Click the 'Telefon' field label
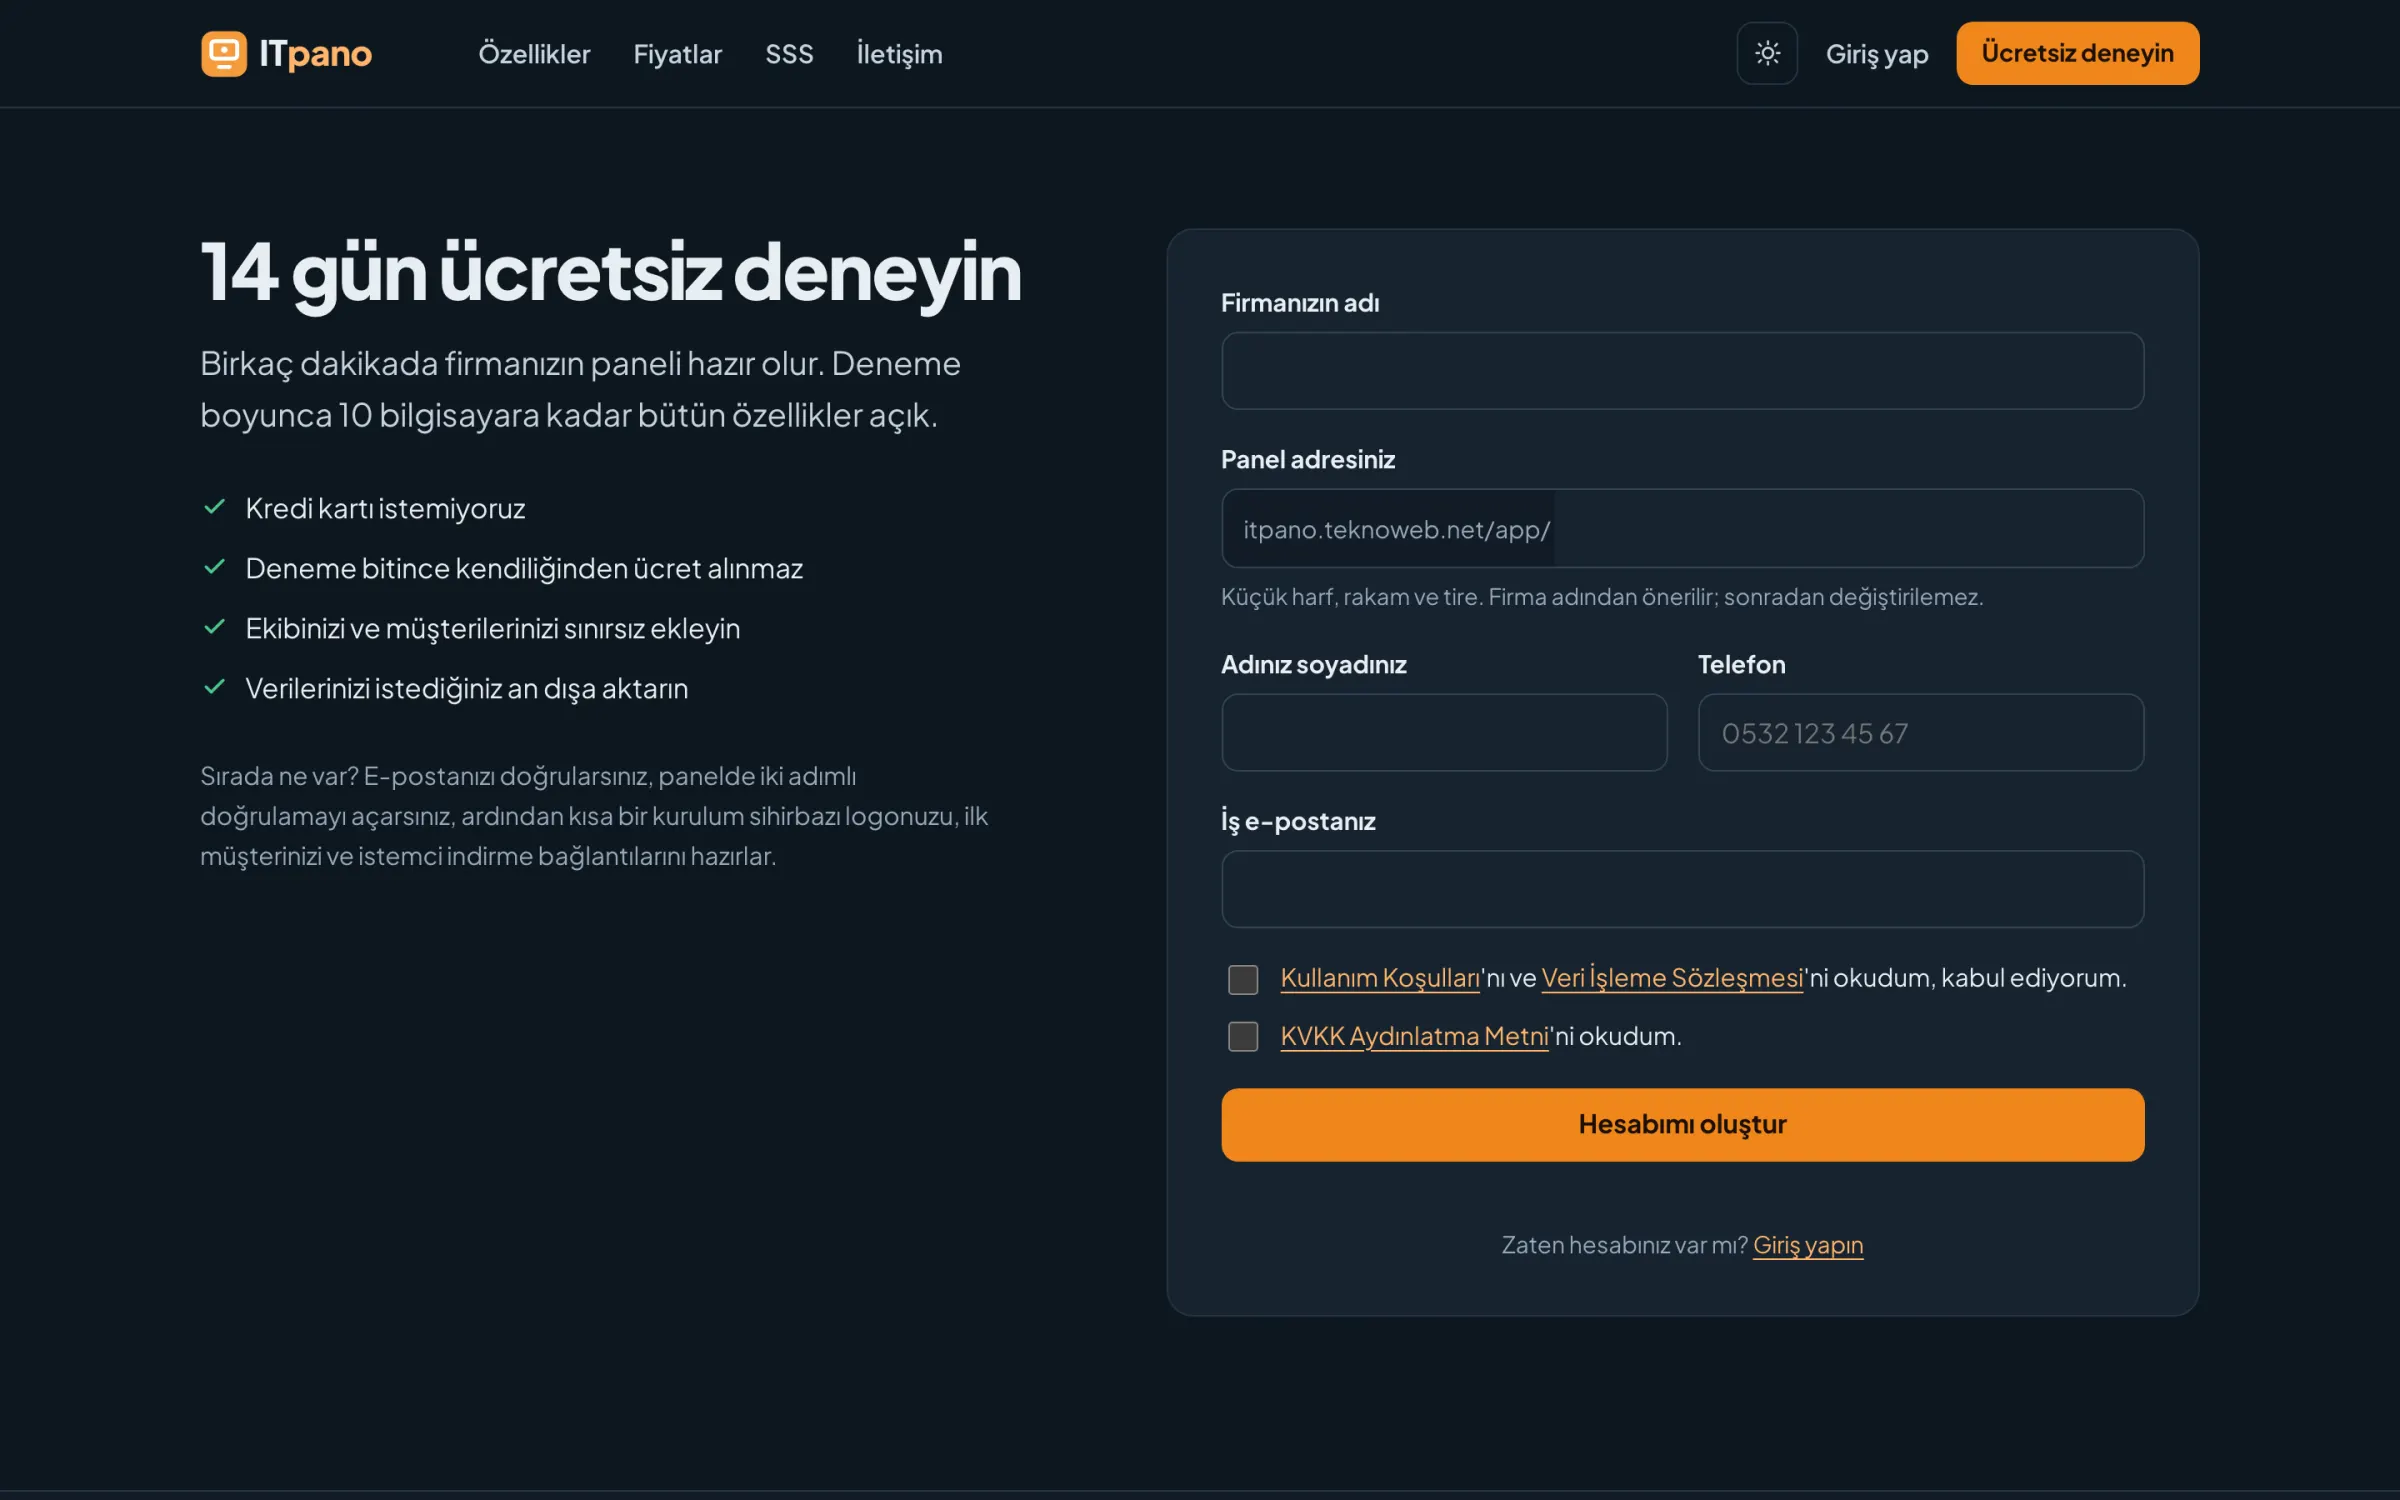 [x=1741, y=665]
